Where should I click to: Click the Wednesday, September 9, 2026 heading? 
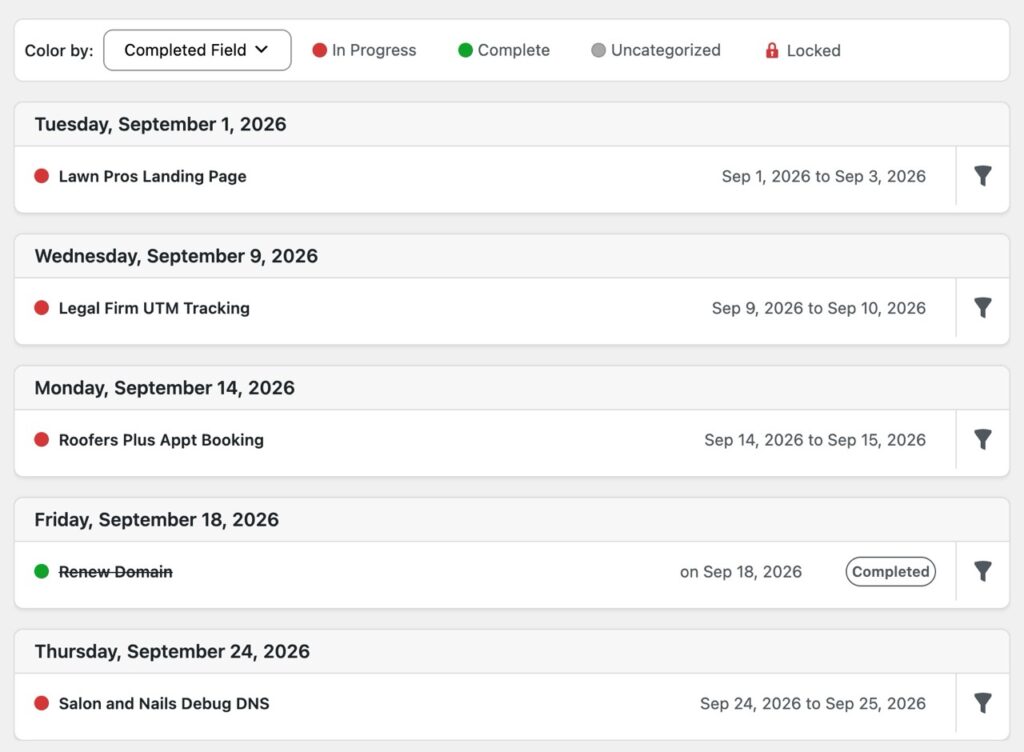tap(176, 256)
